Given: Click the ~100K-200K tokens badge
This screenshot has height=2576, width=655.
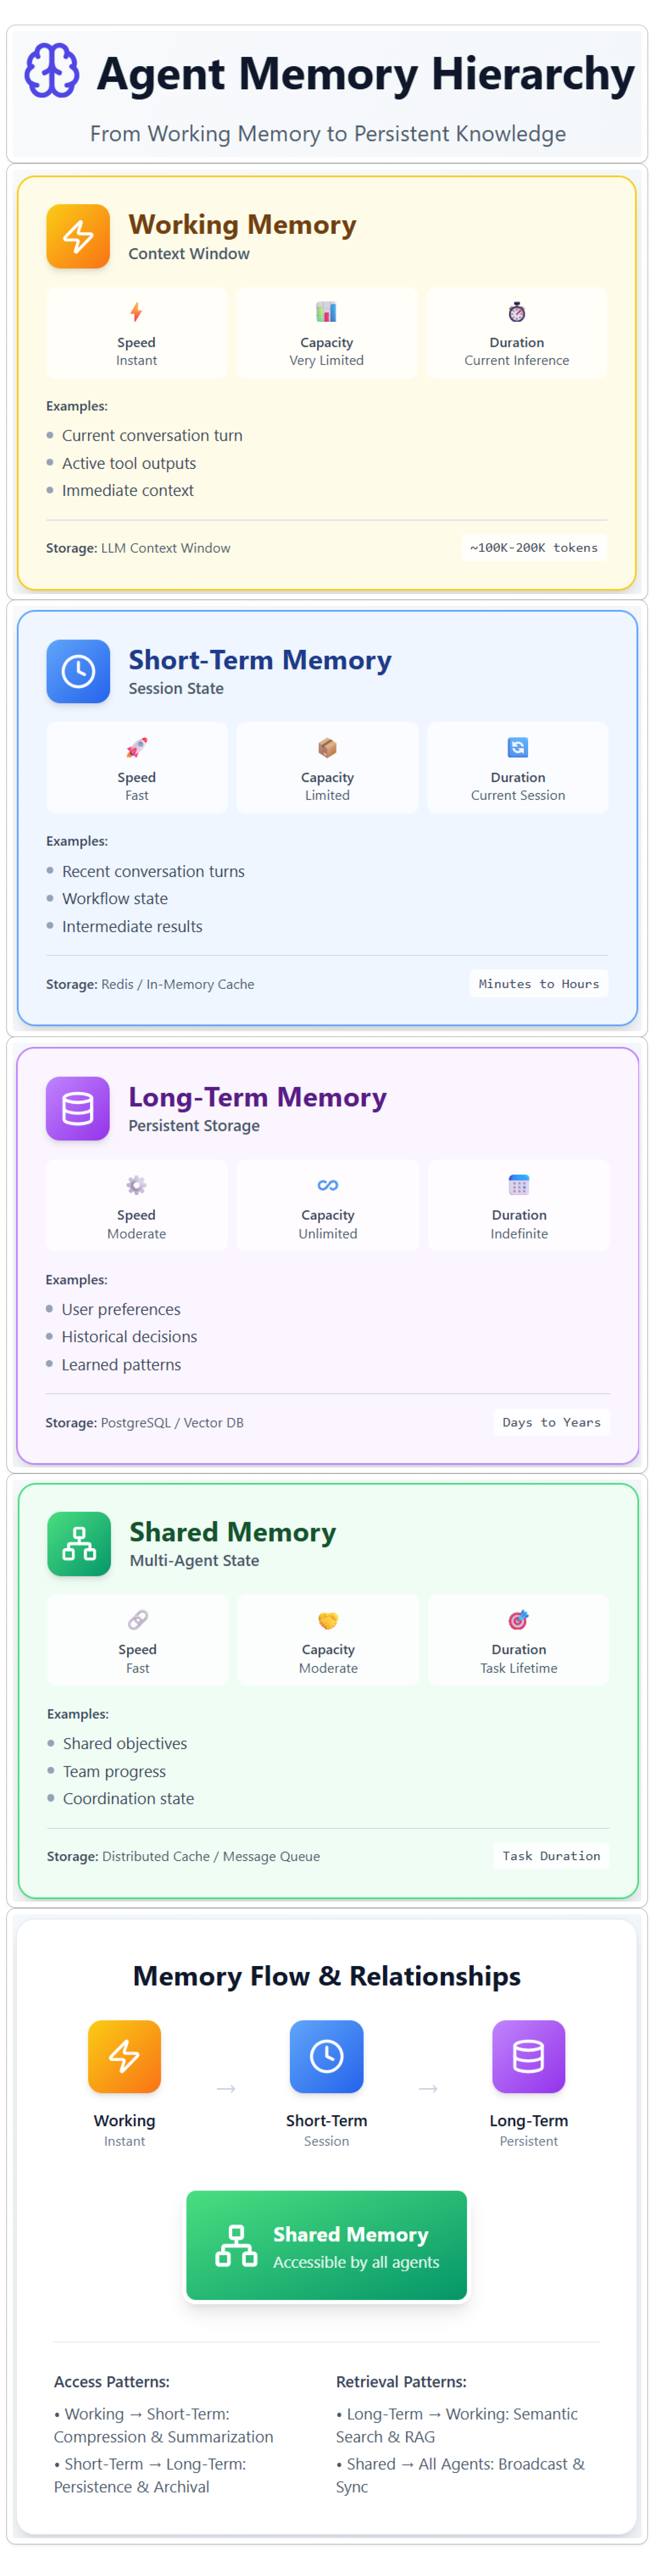Looking at the screenshot, I should point(534,548).
